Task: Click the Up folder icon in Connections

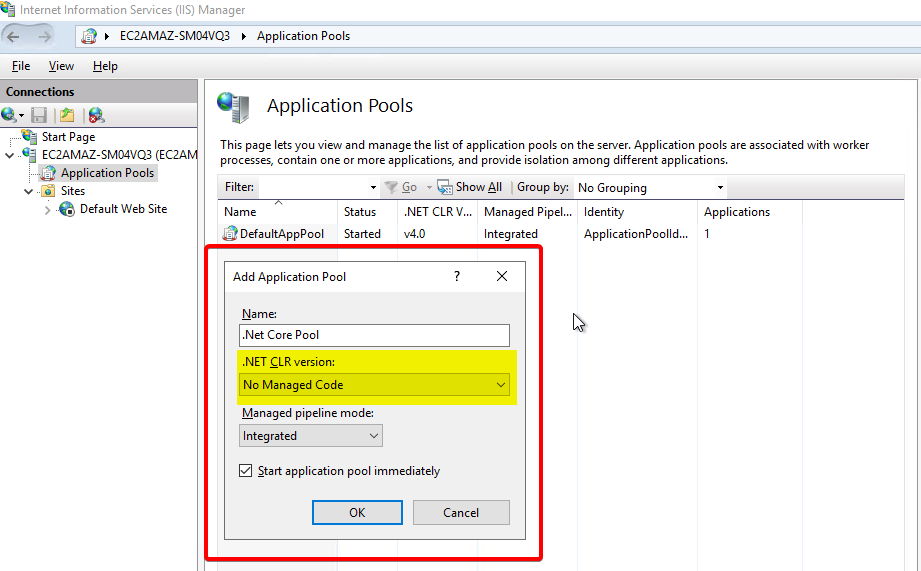Action: coord(66,115)
